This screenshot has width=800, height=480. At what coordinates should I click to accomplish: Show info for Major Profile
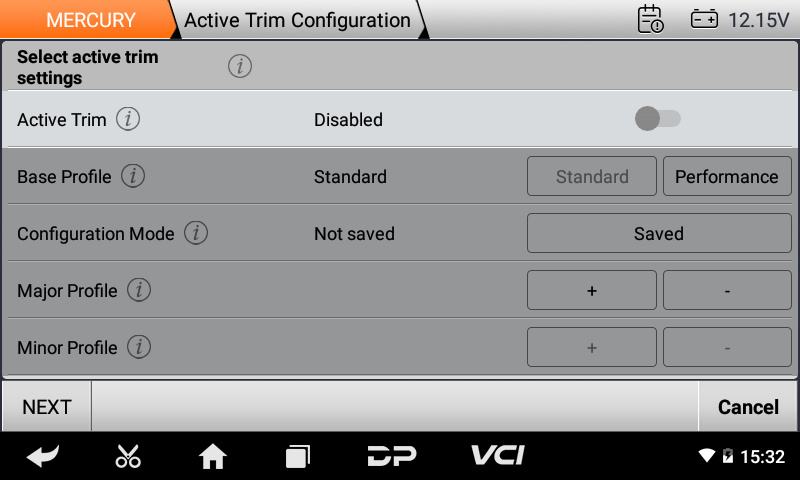pyautogui.click(x=139, y=290)
